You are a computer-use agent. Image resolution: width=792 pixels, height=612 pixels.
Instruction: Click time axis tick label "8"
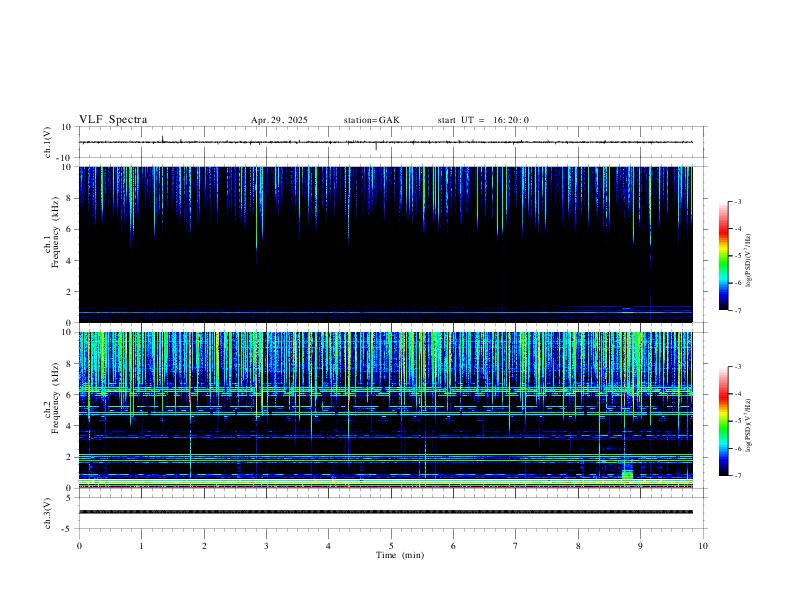point(578,546)
